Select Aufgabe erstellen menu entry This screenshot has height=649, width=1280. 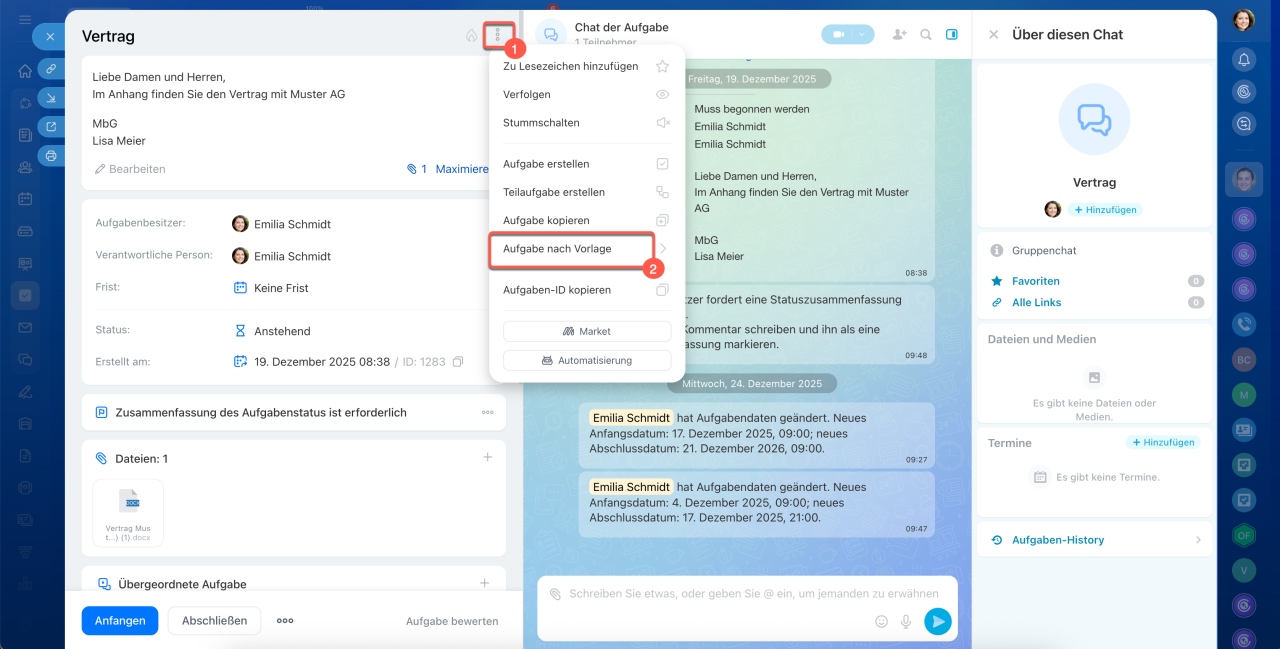[x=586, y=163]
